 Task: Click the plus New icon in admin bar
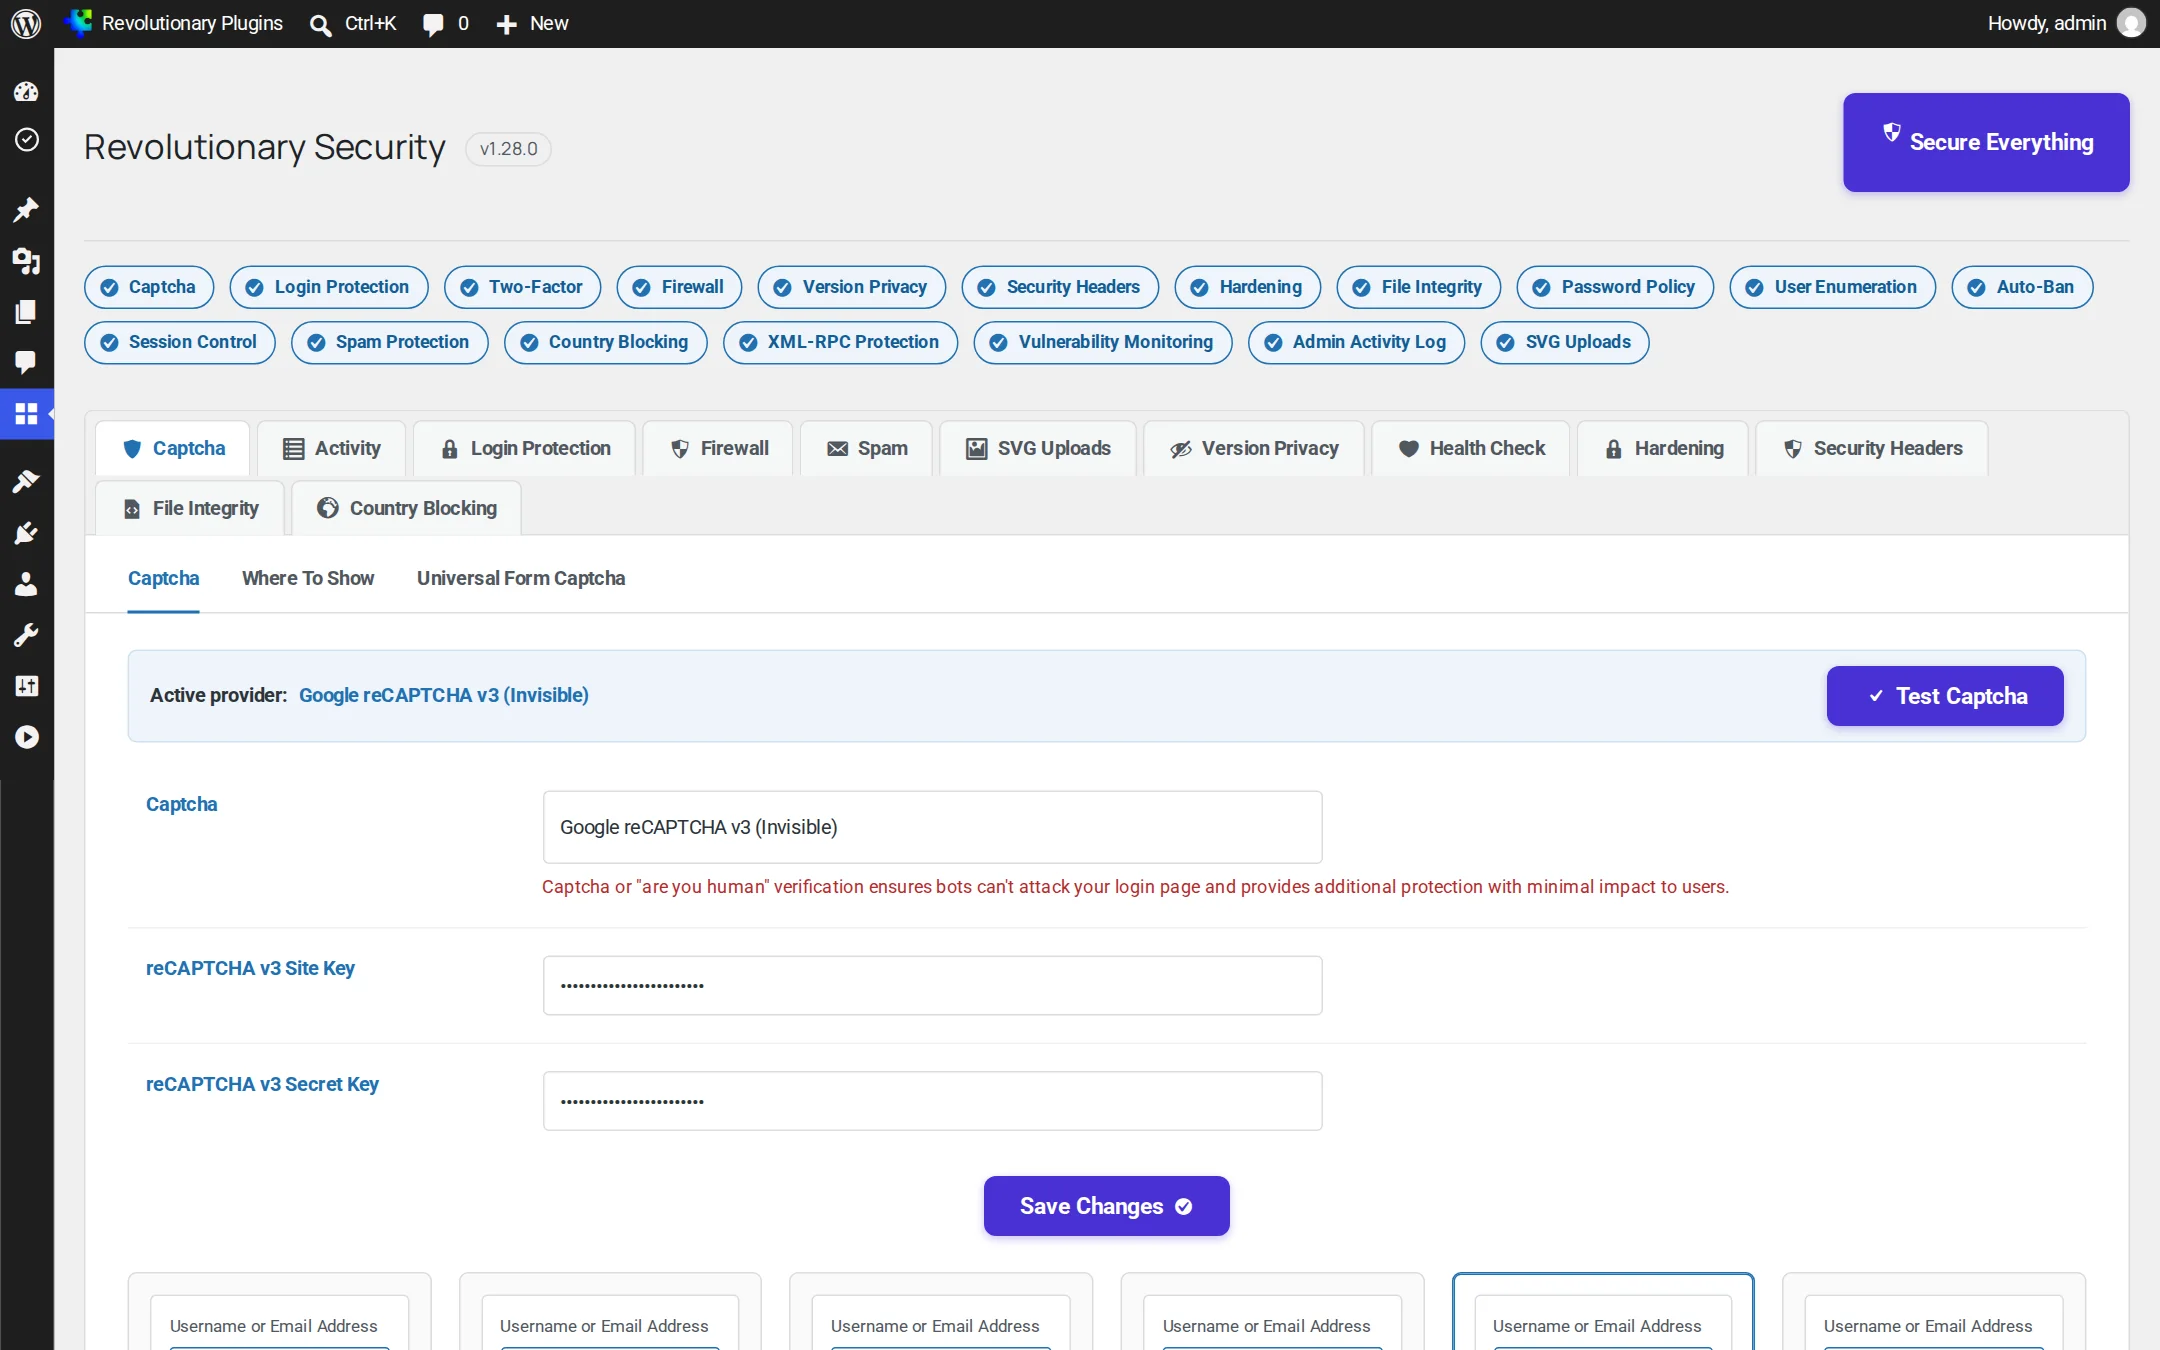[x=506, y=24]
